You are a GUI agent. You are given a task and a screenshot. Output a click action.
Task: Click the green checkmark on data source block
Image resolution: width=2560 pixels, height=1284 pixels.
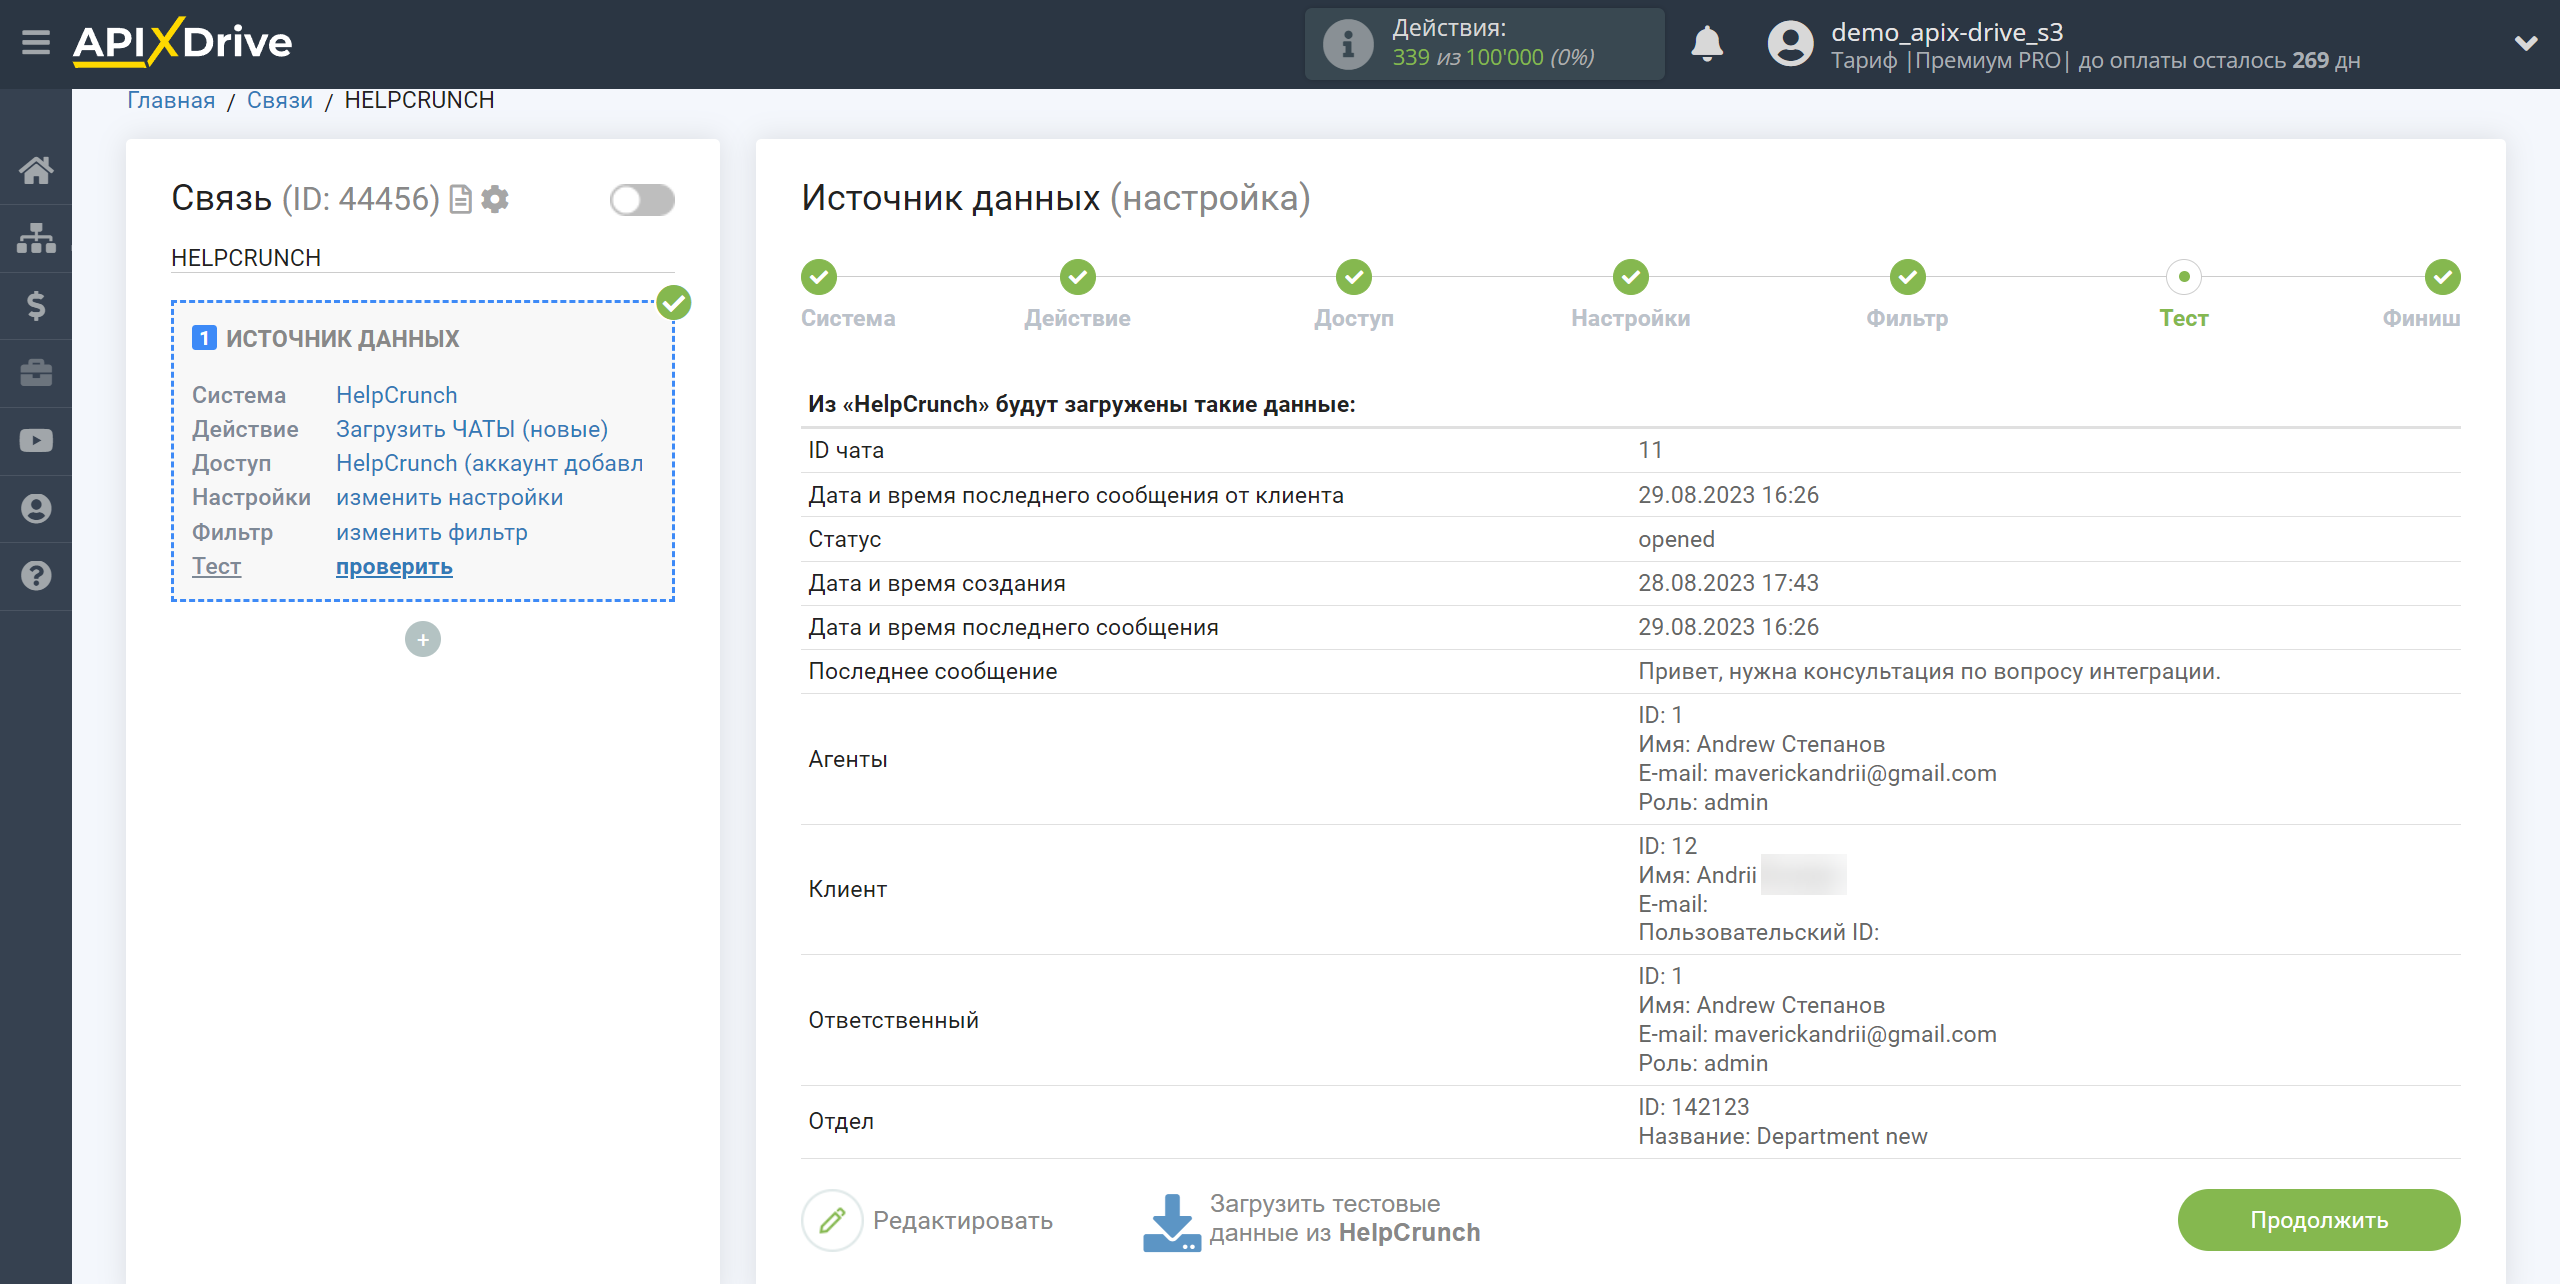(x=674, y=302)
